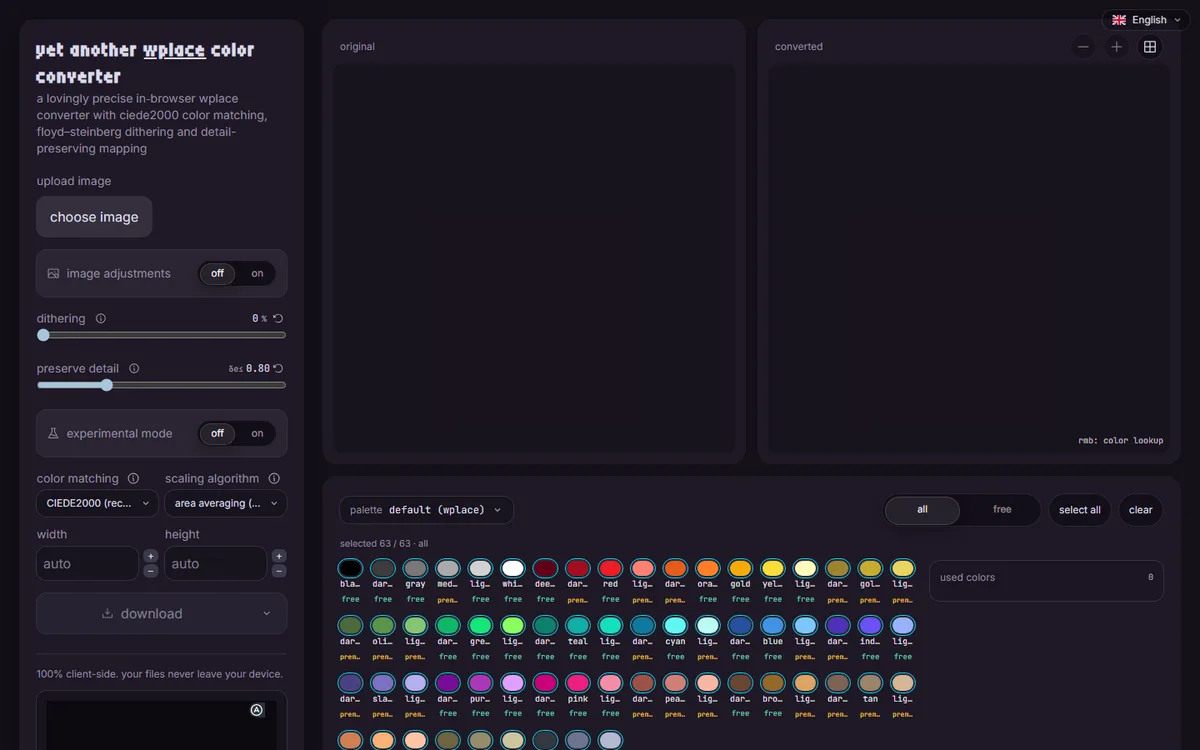Open the color matching CIEDE2000 dropdown
This screenshot has width=1200, height=750.
[97, 504]
